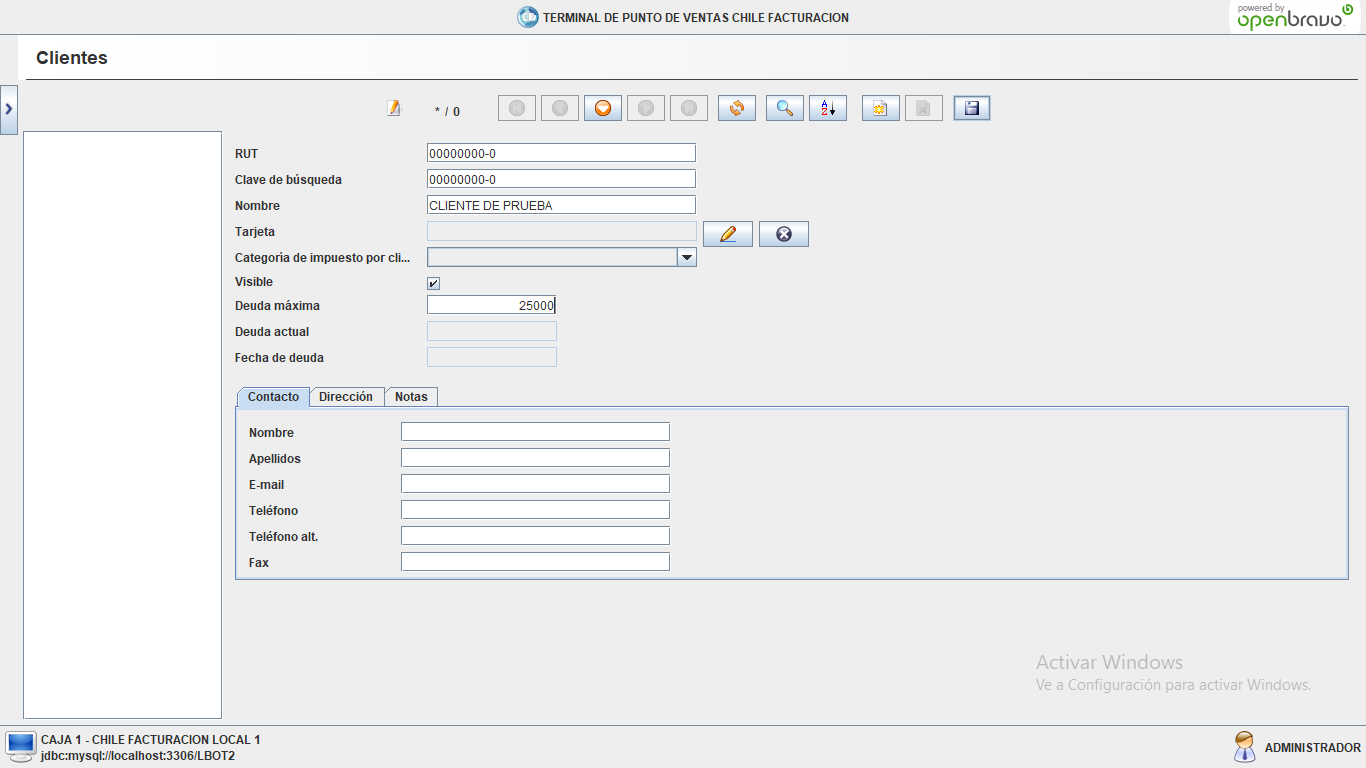Click the empty client list panel
The image size is (1366, 768).
122,424
